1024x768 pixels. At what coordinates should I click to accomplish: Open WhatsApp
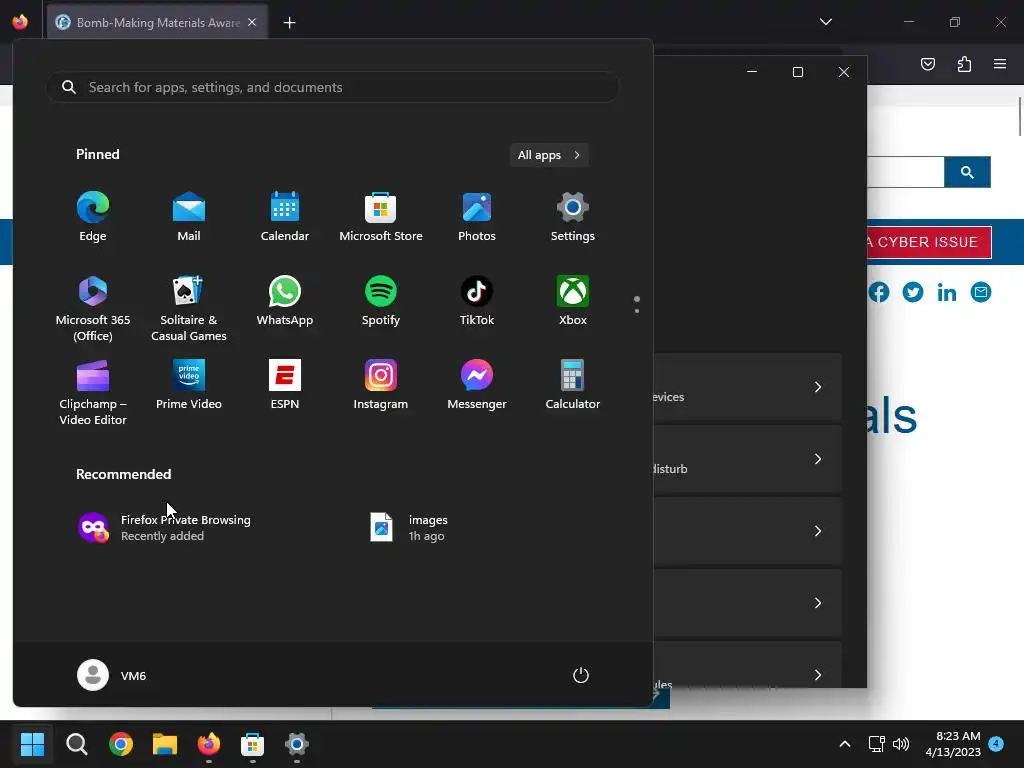(x=285, y=301)
